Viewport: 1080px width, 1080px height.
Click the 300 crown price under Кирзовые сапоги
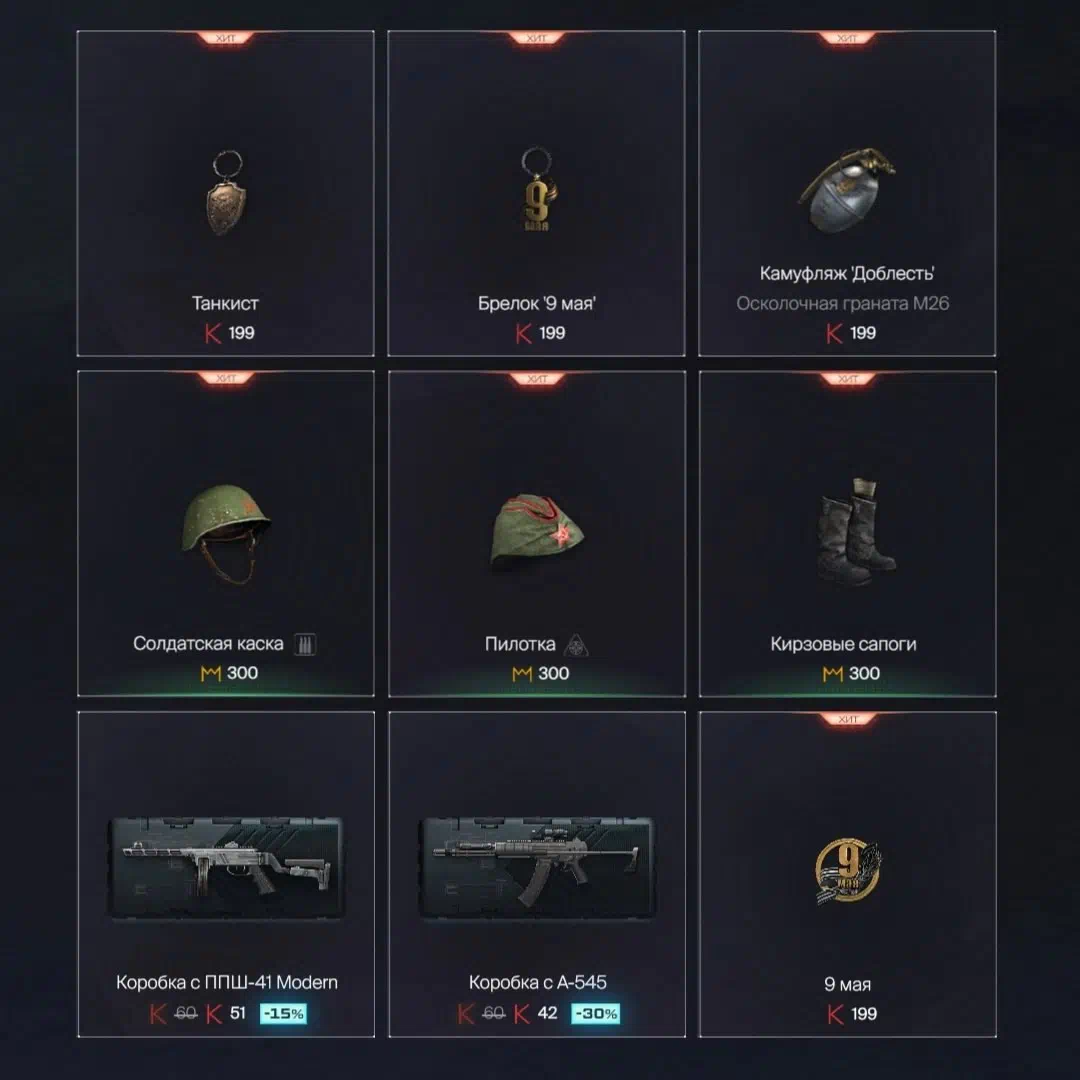[x=851, y=673]
